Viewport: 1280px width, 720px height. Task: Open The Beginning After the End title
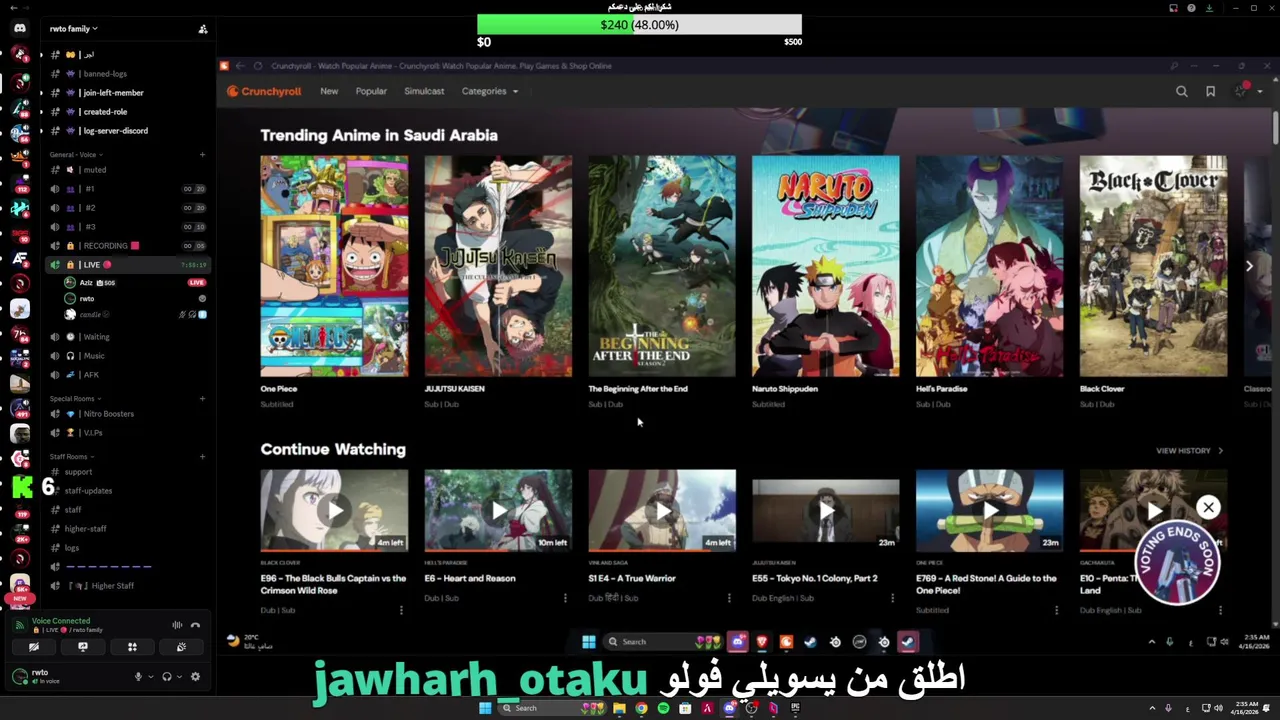[638, 389]
